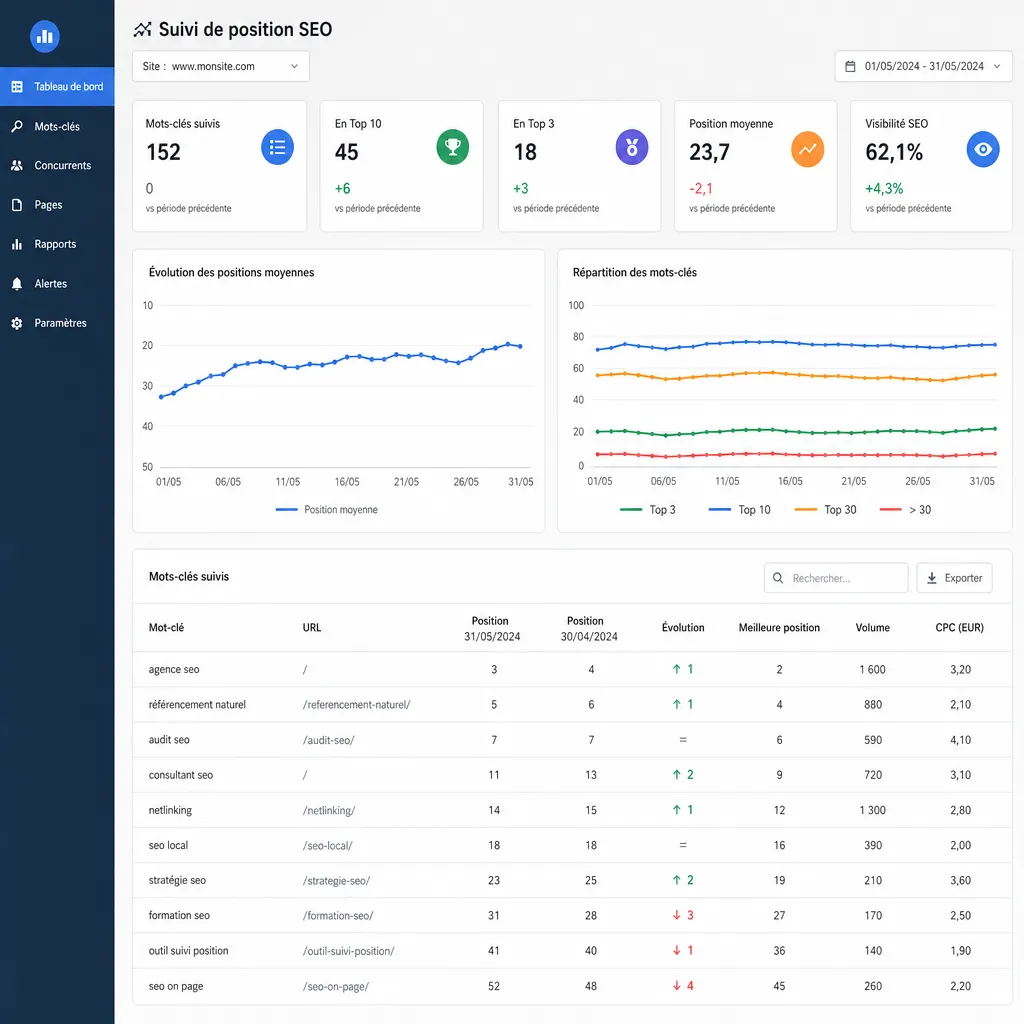Click the /seo-on-page/ URL
Viewport: 1024px width, 1024px height.
(335, 987)
